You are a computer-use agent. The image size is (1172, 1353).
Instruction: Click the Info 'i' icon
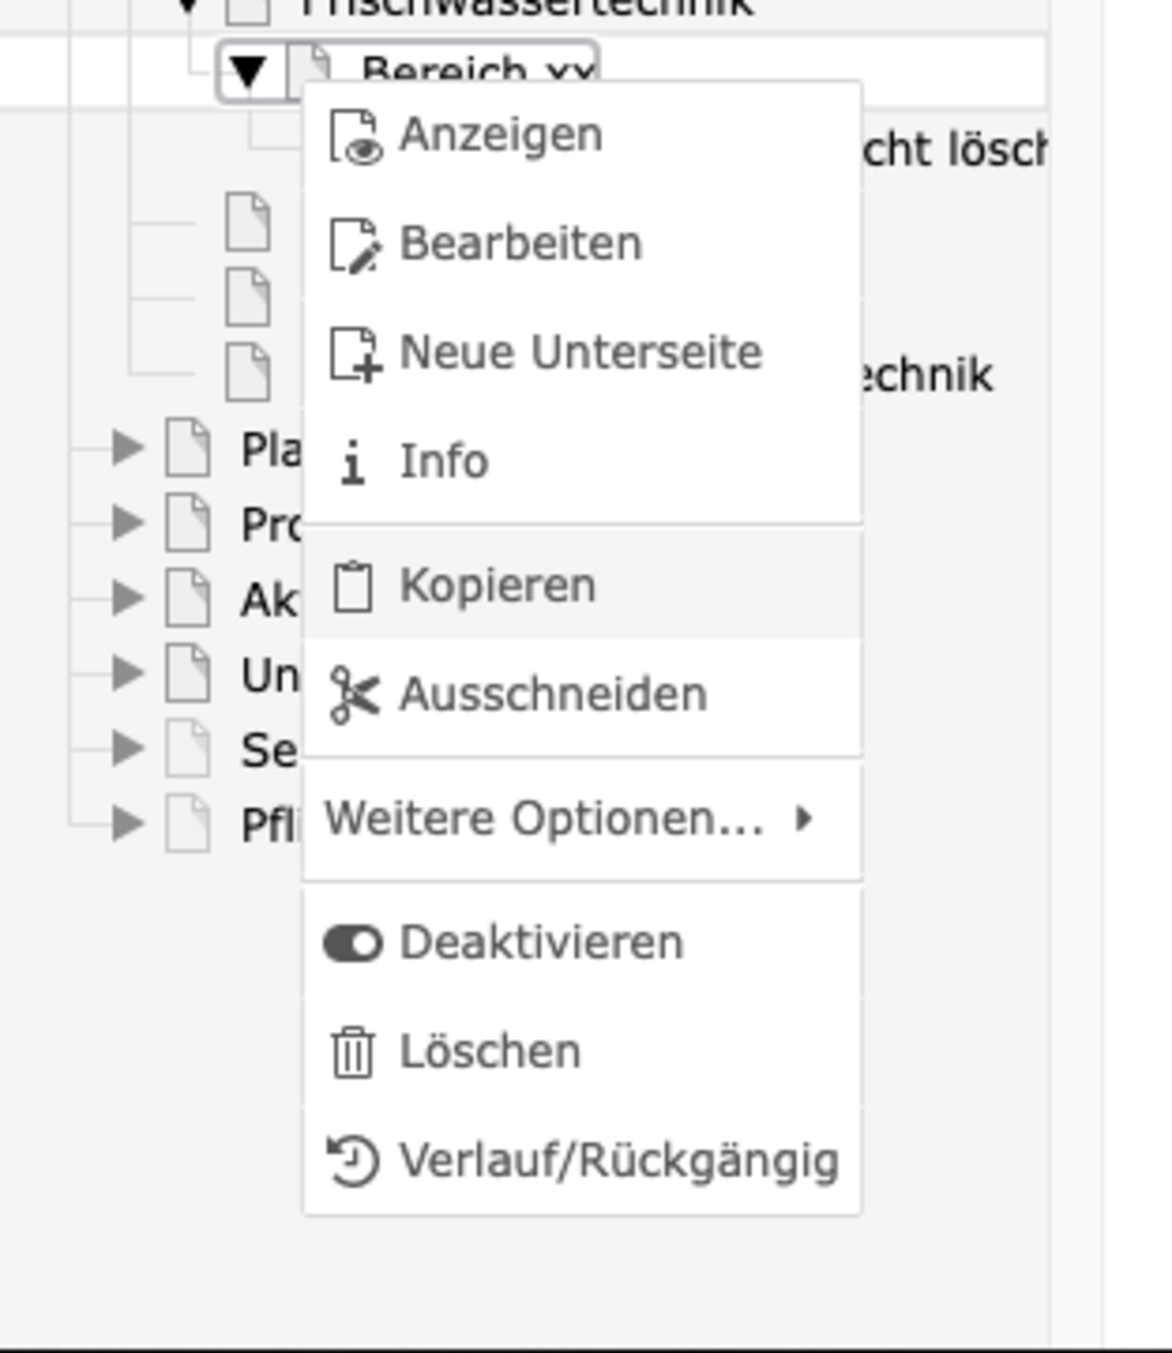tap(352, 463)
